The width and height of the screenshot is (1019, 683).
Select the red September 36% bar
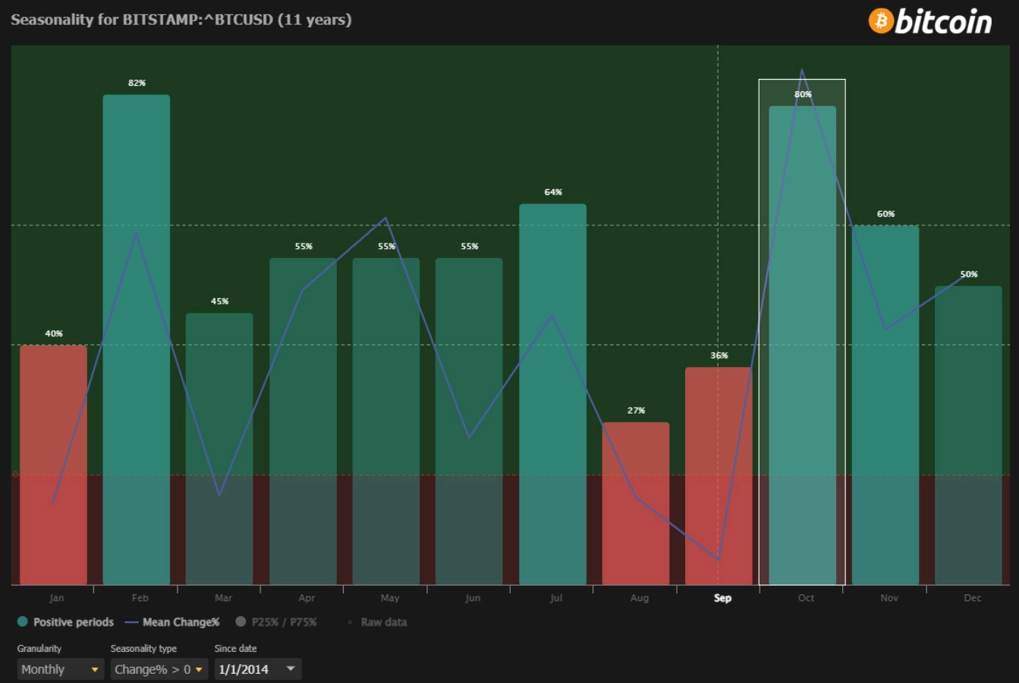coord(718,476)
